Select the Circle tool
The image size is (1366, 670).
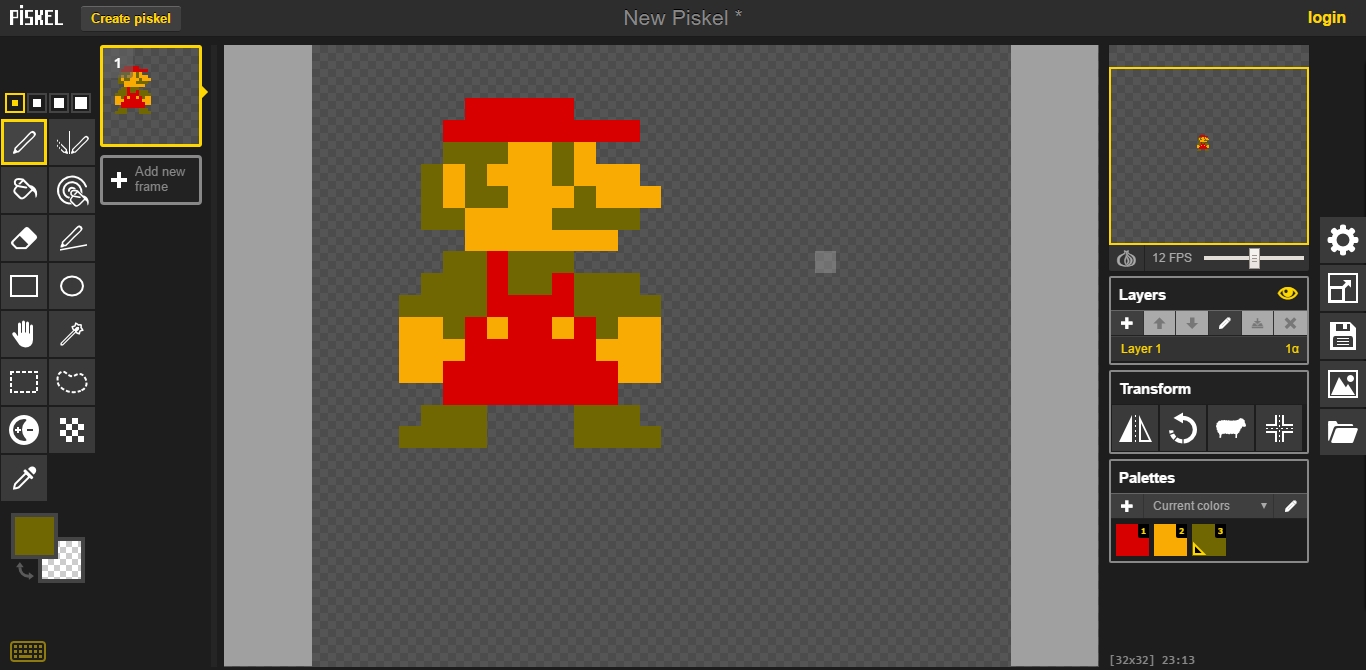[x=72, y=286]
